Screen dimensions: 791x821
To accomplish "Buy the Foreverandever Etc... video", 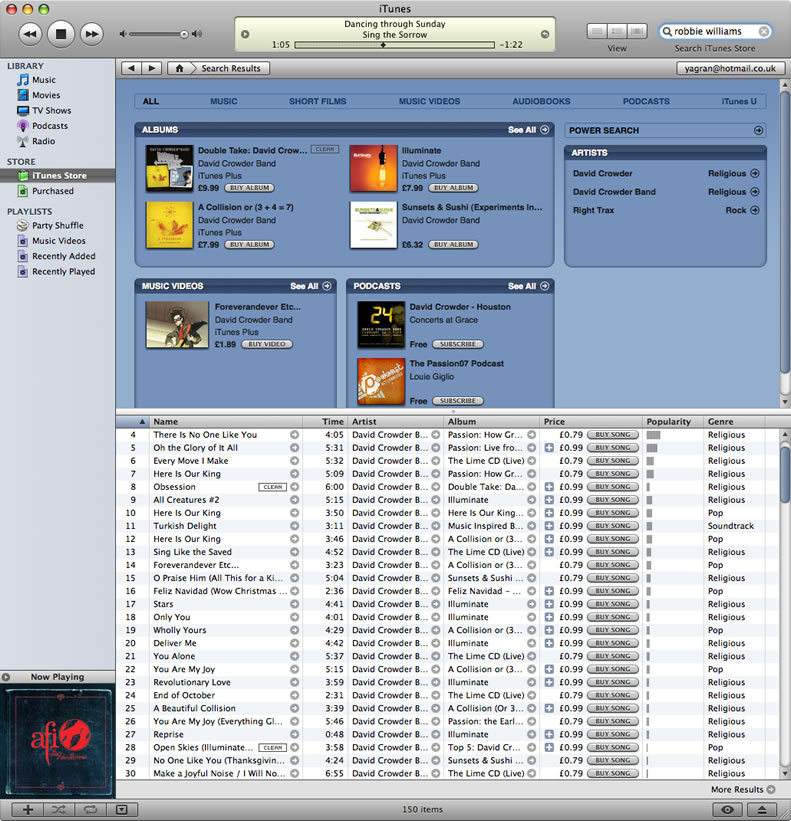I will click(x=267, y=345).
